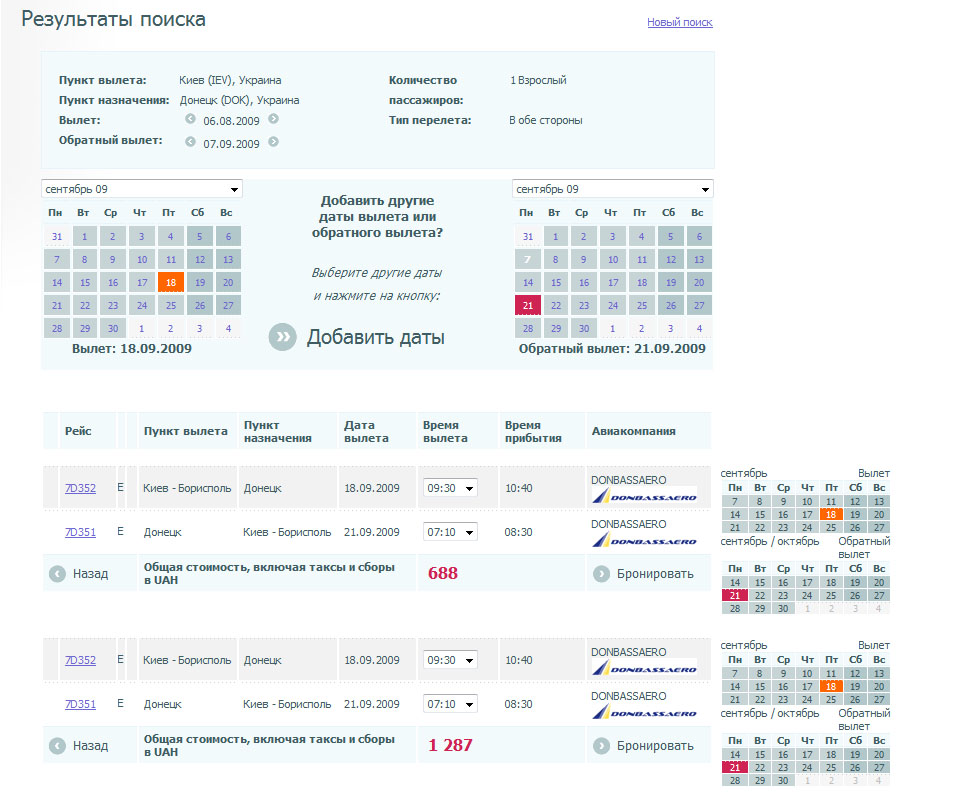
Task: Click previous-day arrow beside return date 07.09.2009
Action: (190, 142)
